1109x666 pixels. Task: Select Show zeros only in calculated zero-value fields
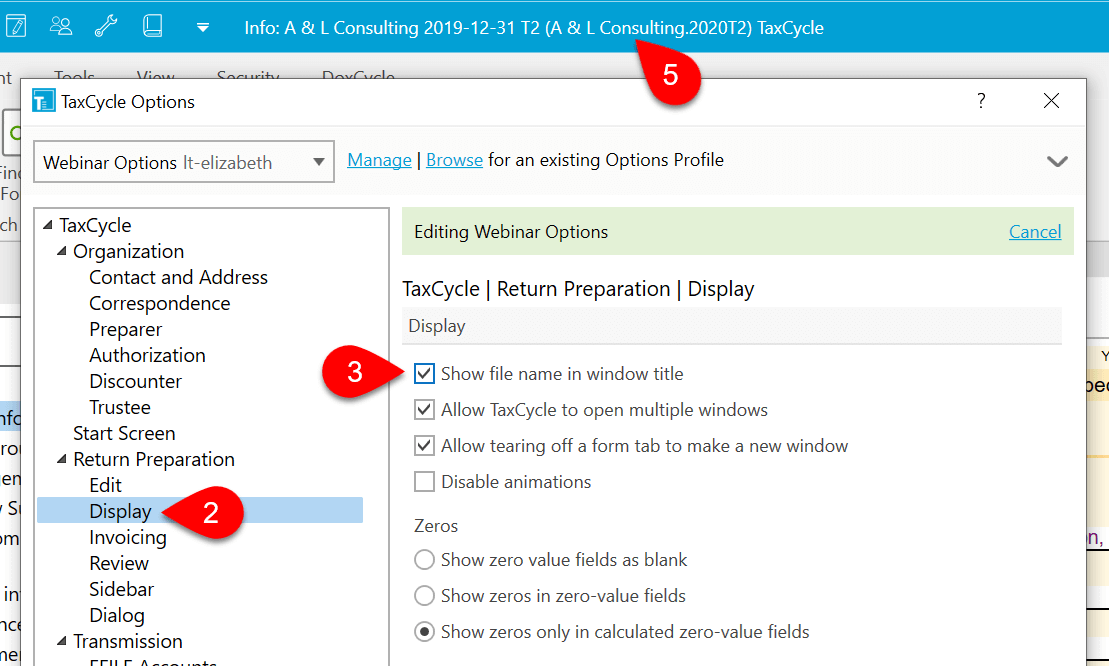[424, 631]
